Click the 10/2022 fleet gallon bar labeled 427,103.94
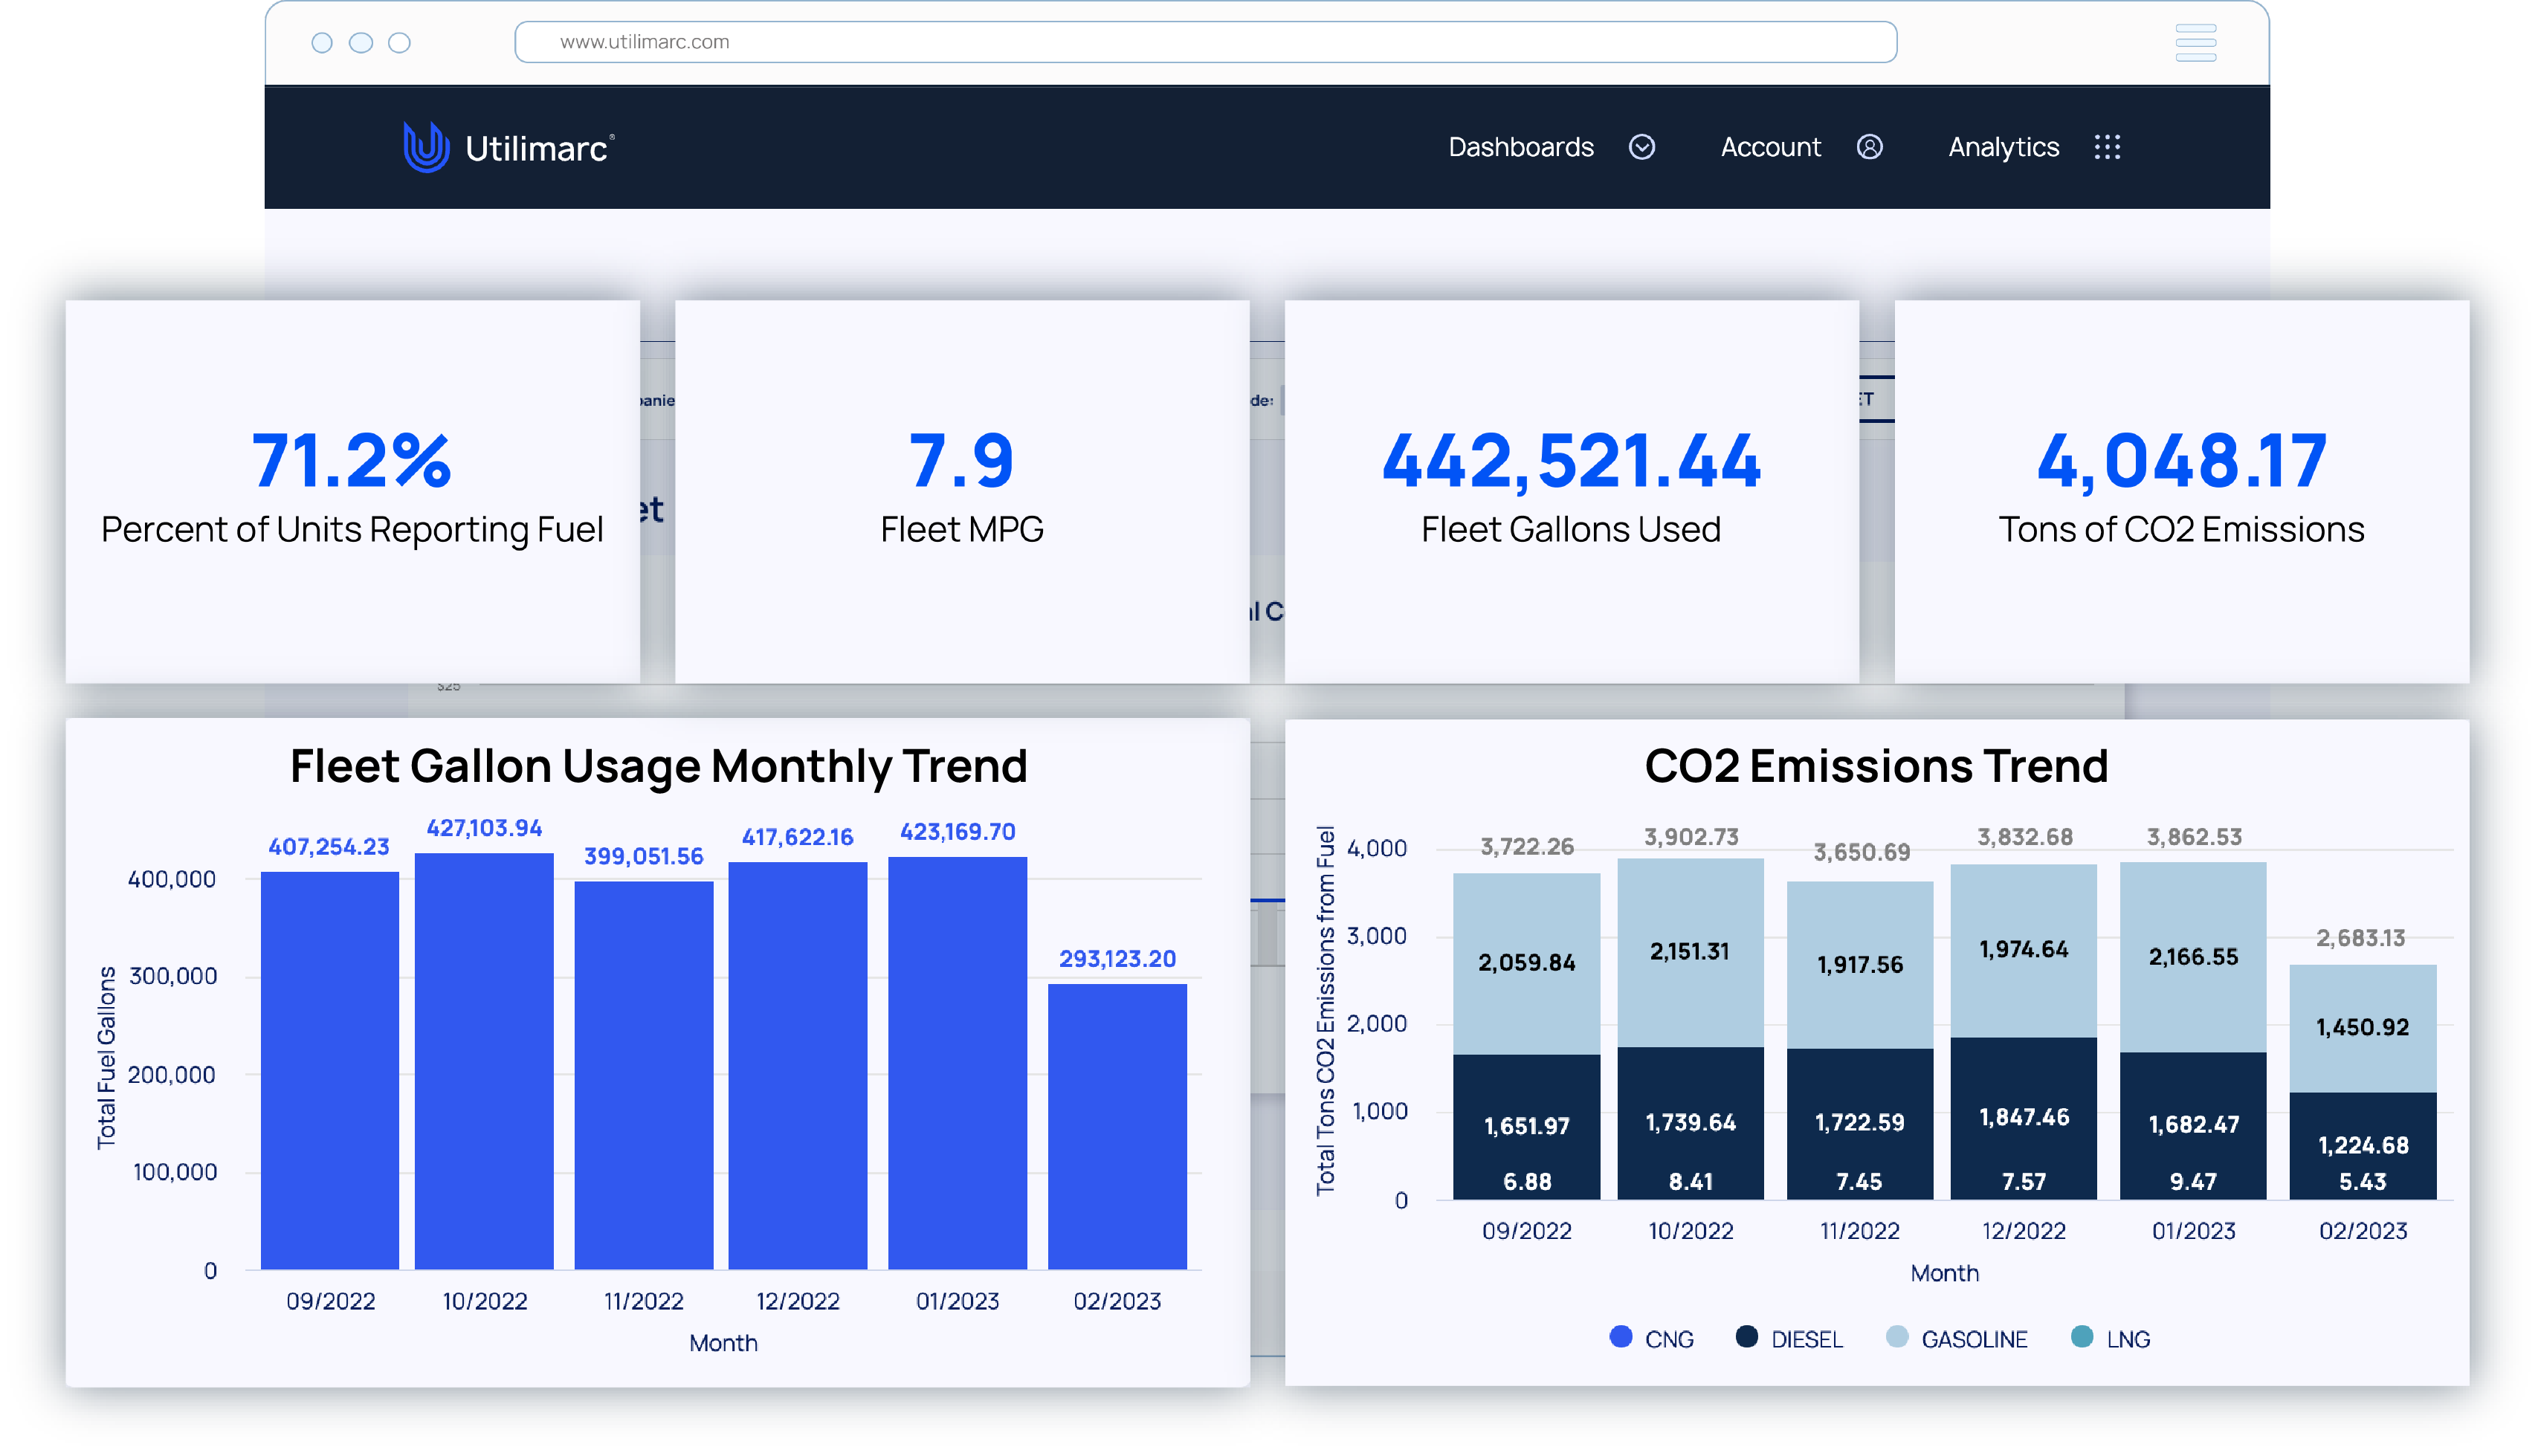This screenshot has height=1456, width=2541. pos(484,1061)
